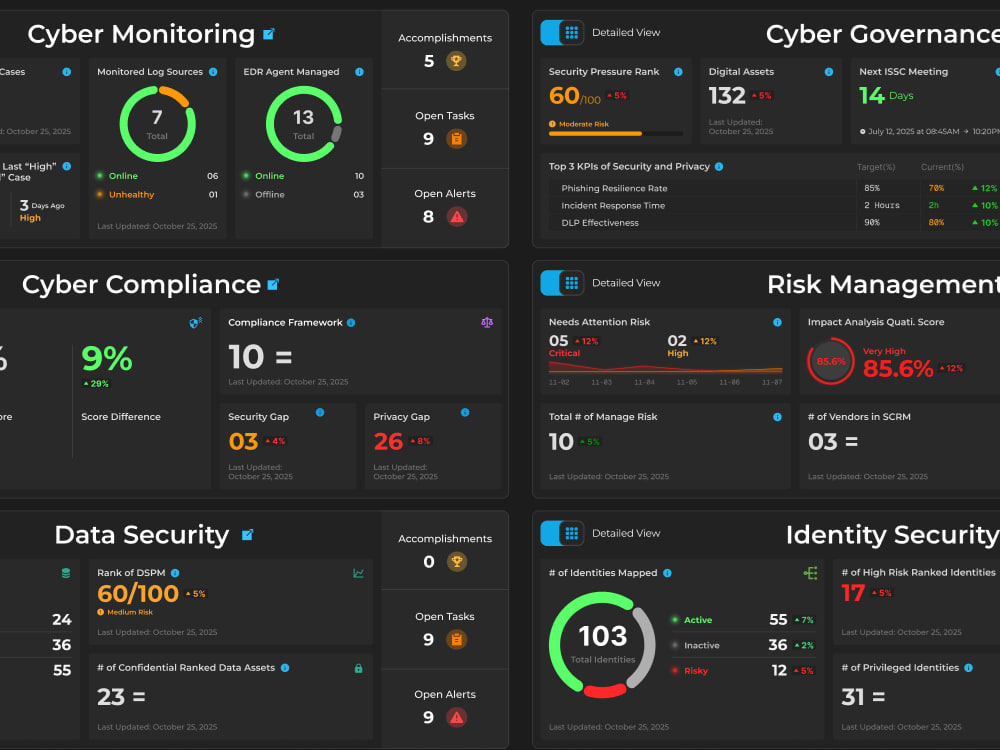Click # of Vendors in SCRM value 03
1000x750 pixels.
pos(823,442)
